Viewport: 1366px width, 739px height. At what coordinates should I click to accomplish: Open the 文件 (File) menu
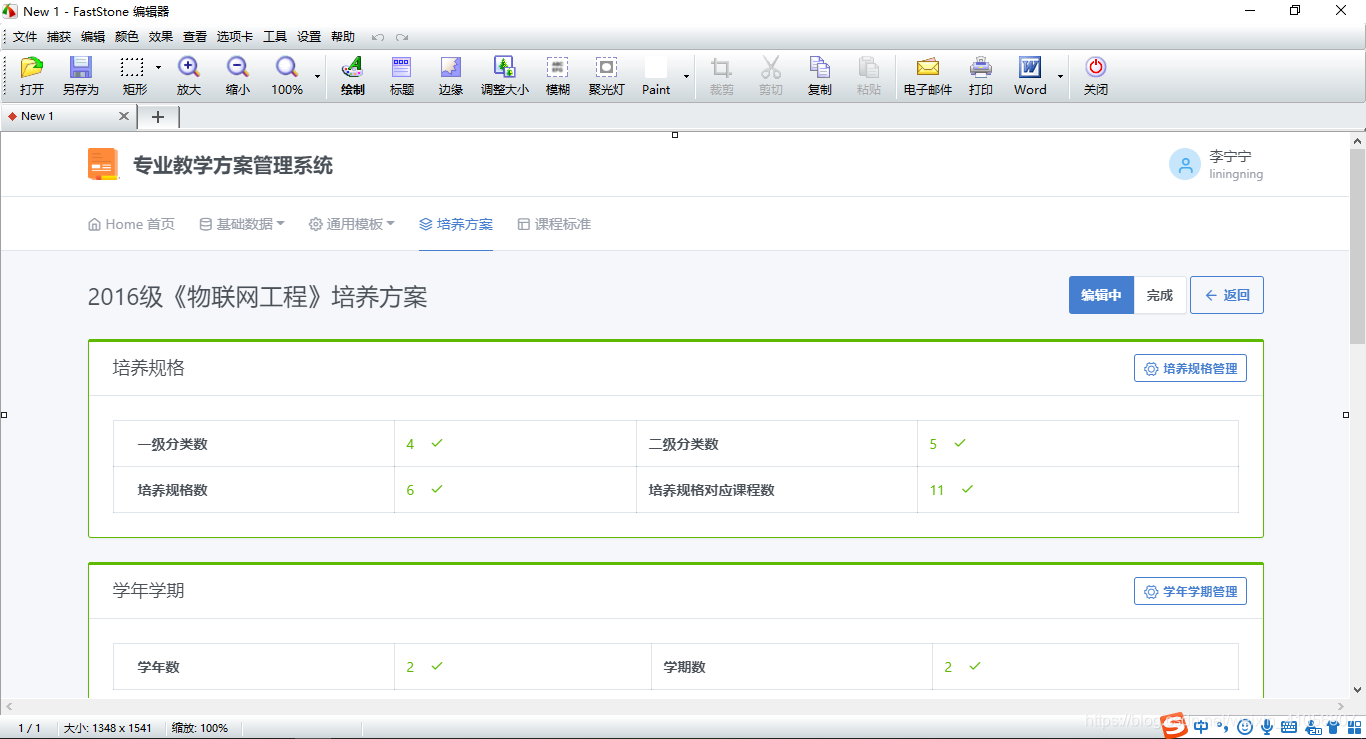coord(25,37)
